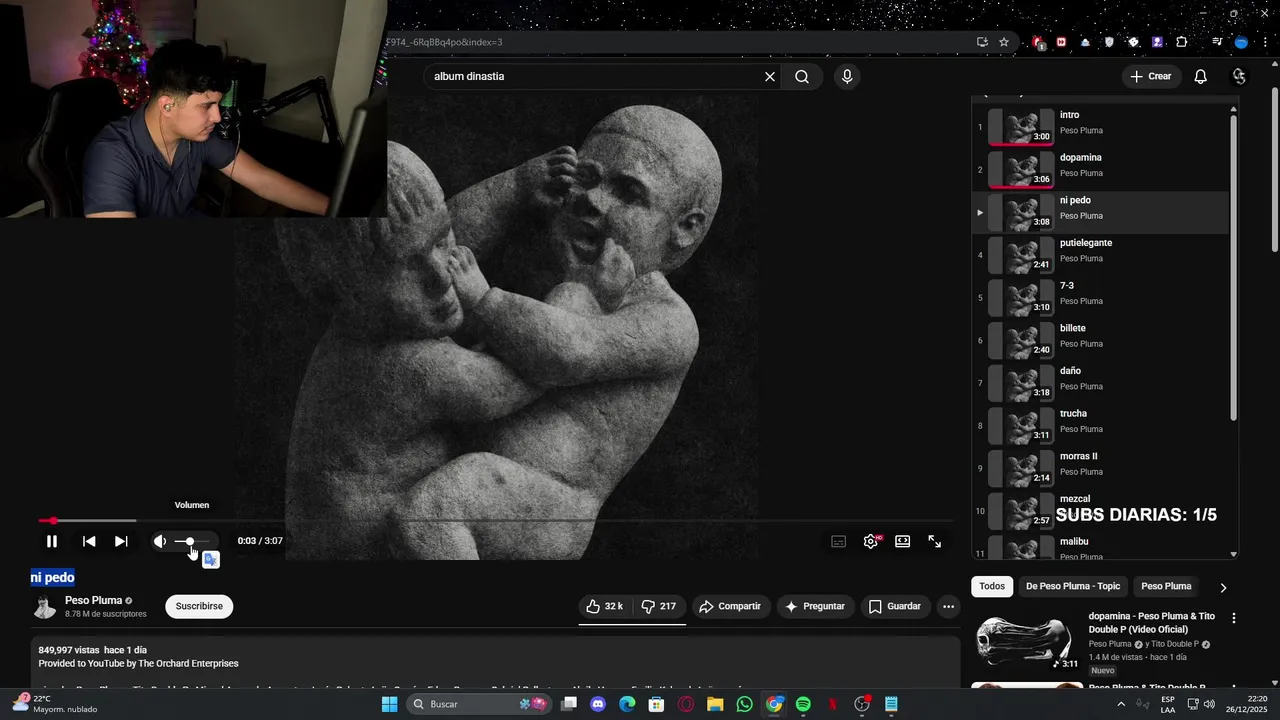Viewport: 1280px width, 720px height.
Task: Open Chrome media controls icon
Action: (1217, 42)
